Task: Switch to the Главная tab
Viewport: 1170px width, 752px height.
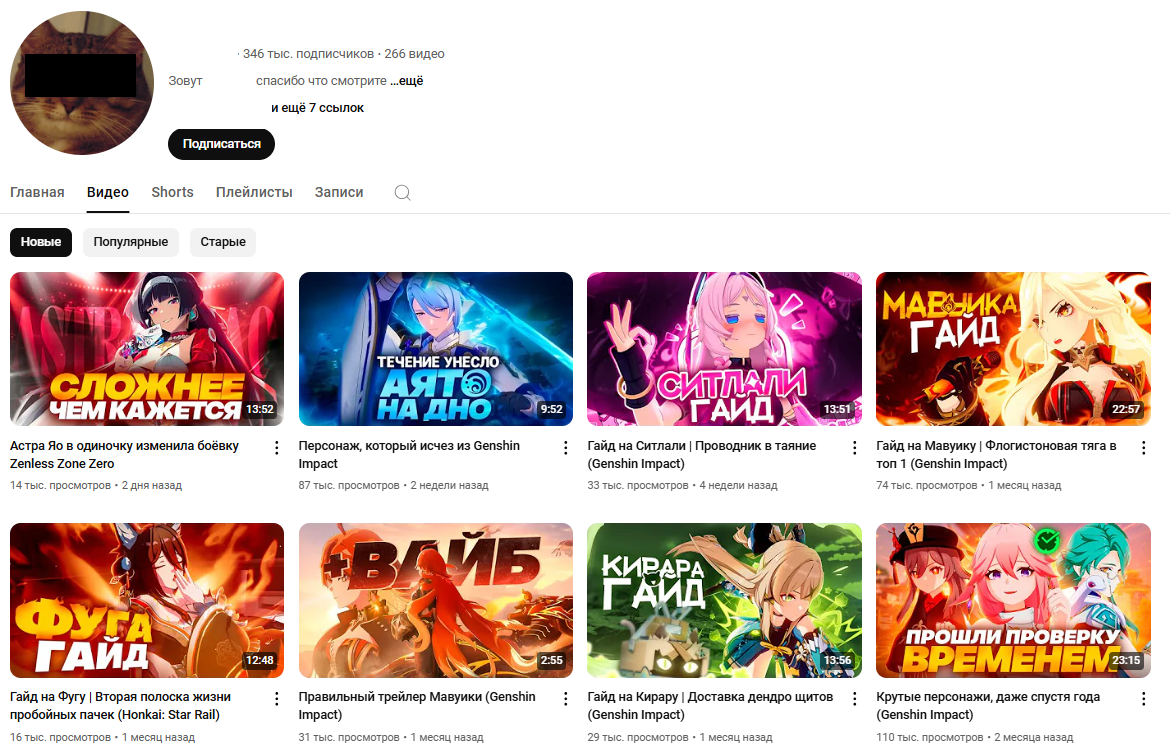Action: 37,192
